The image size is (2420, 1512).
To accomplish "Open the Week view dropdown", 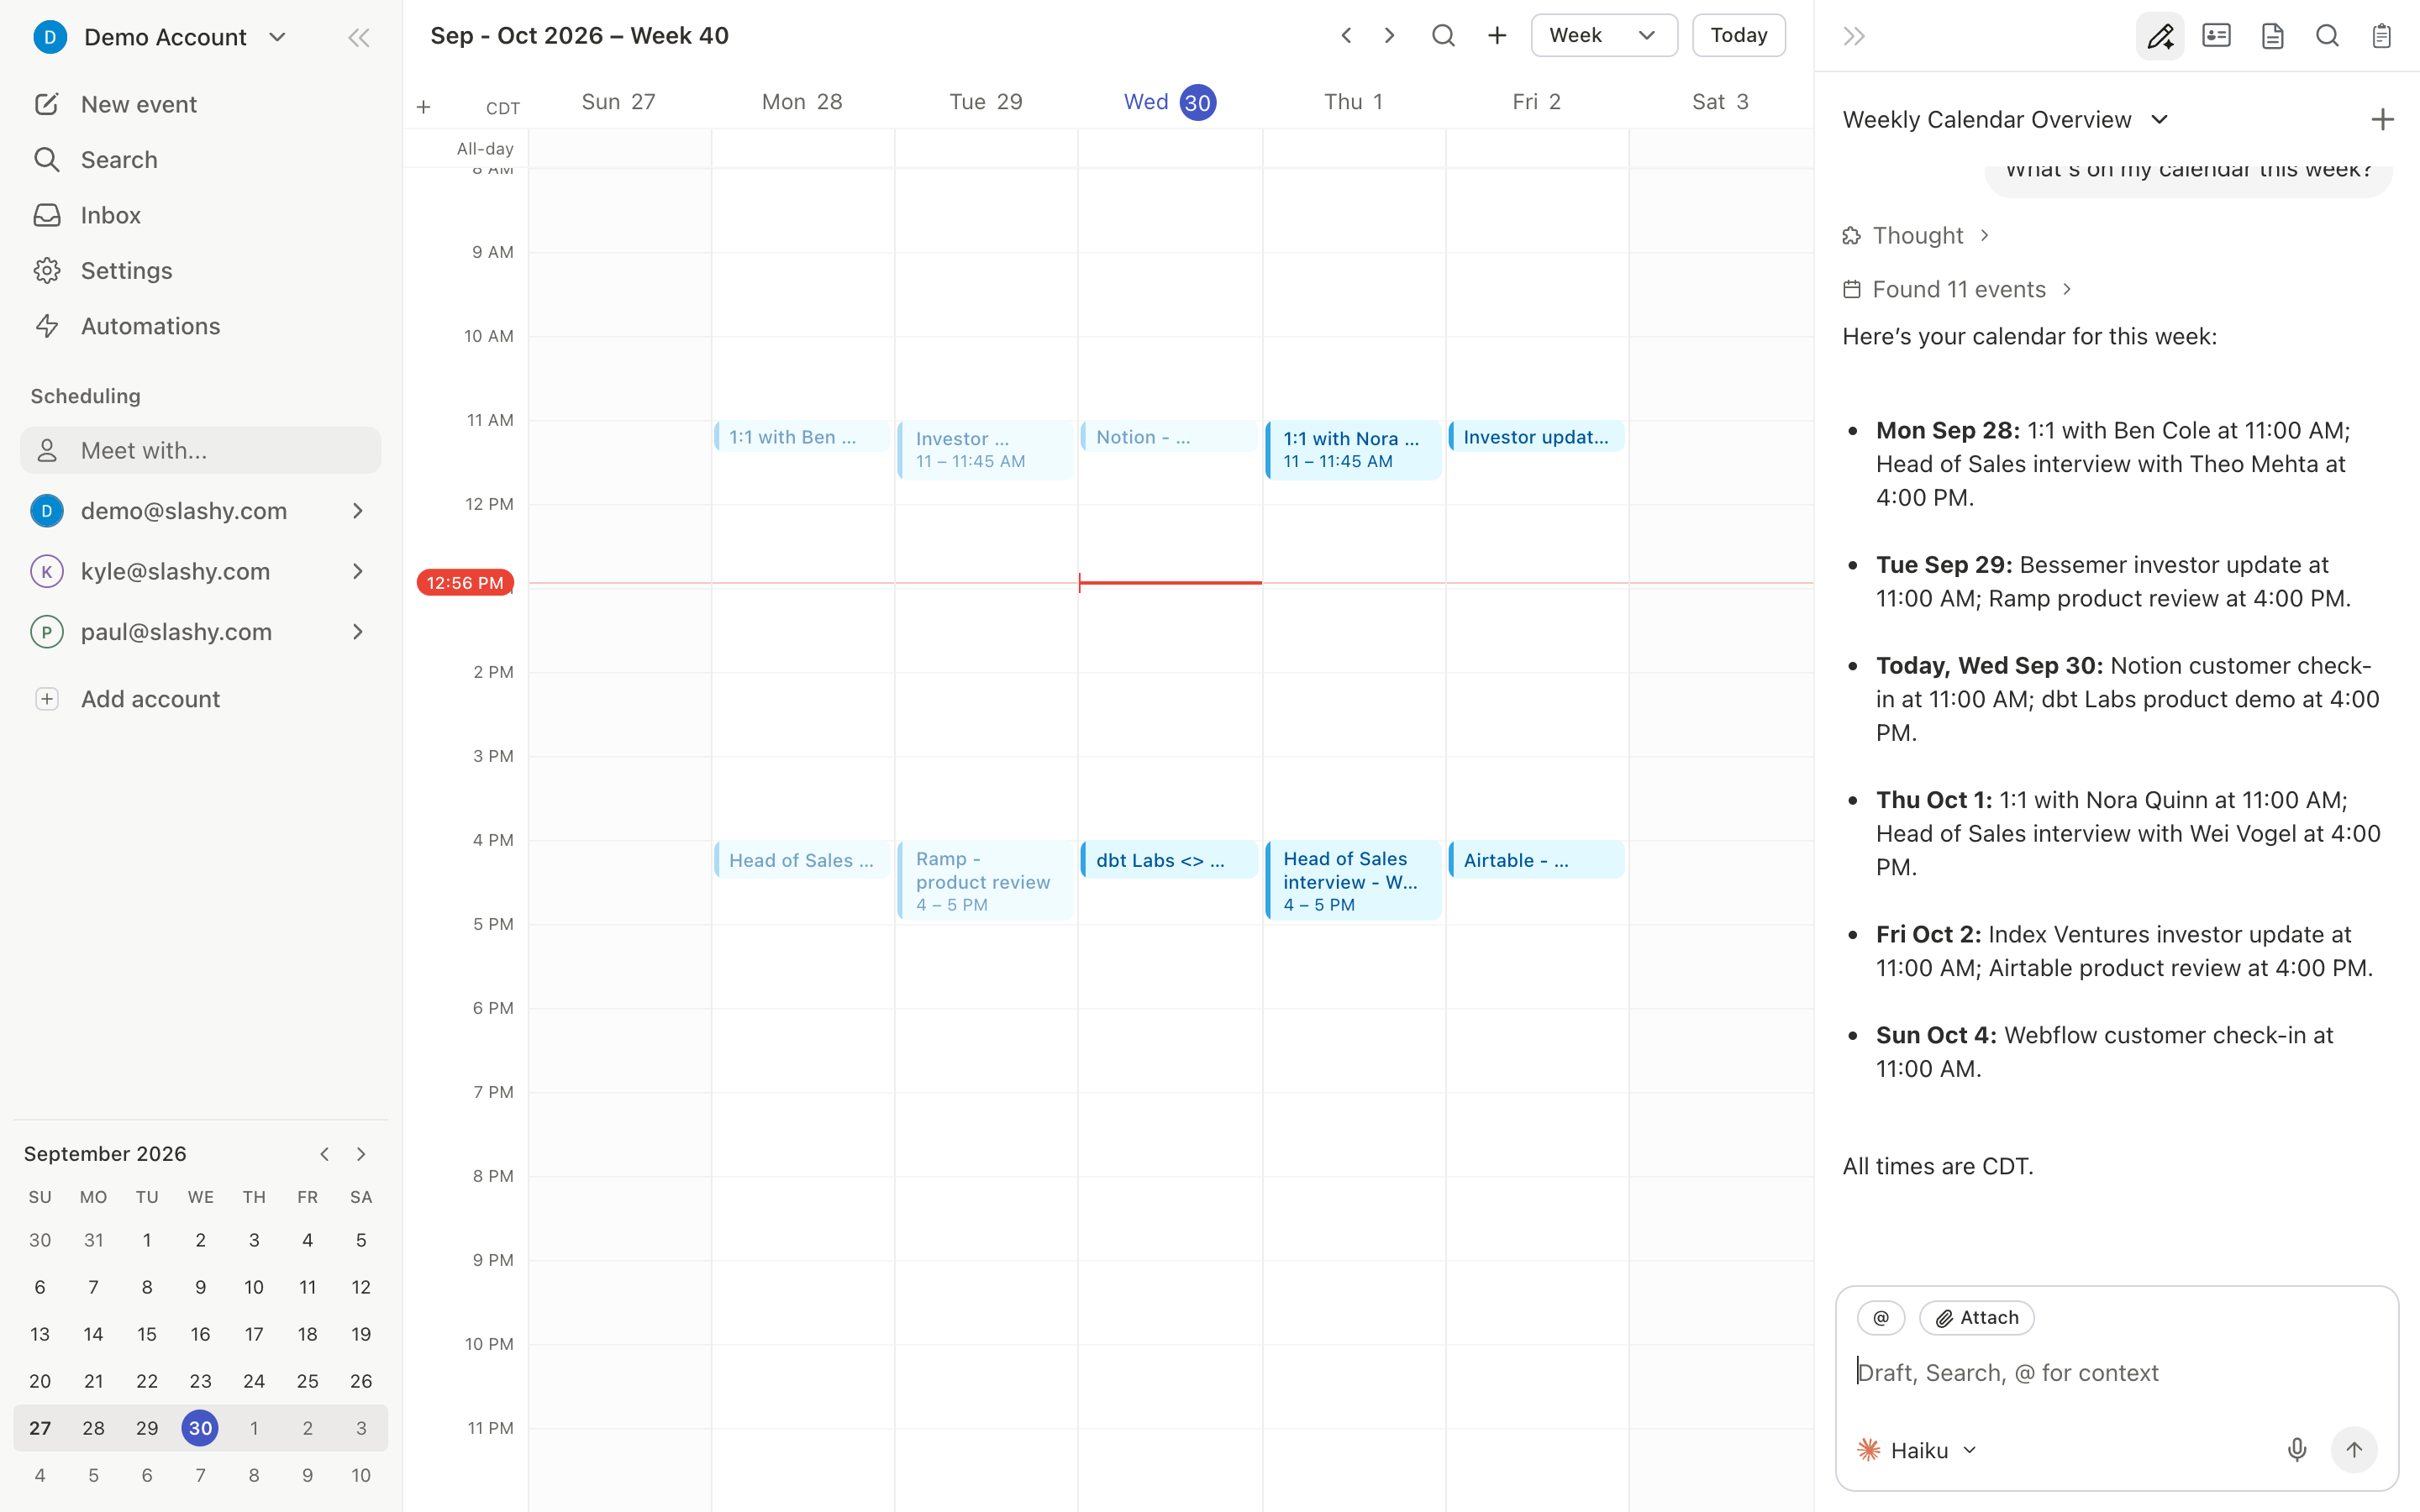I will pyautogui.click(x=1604, y=36).
